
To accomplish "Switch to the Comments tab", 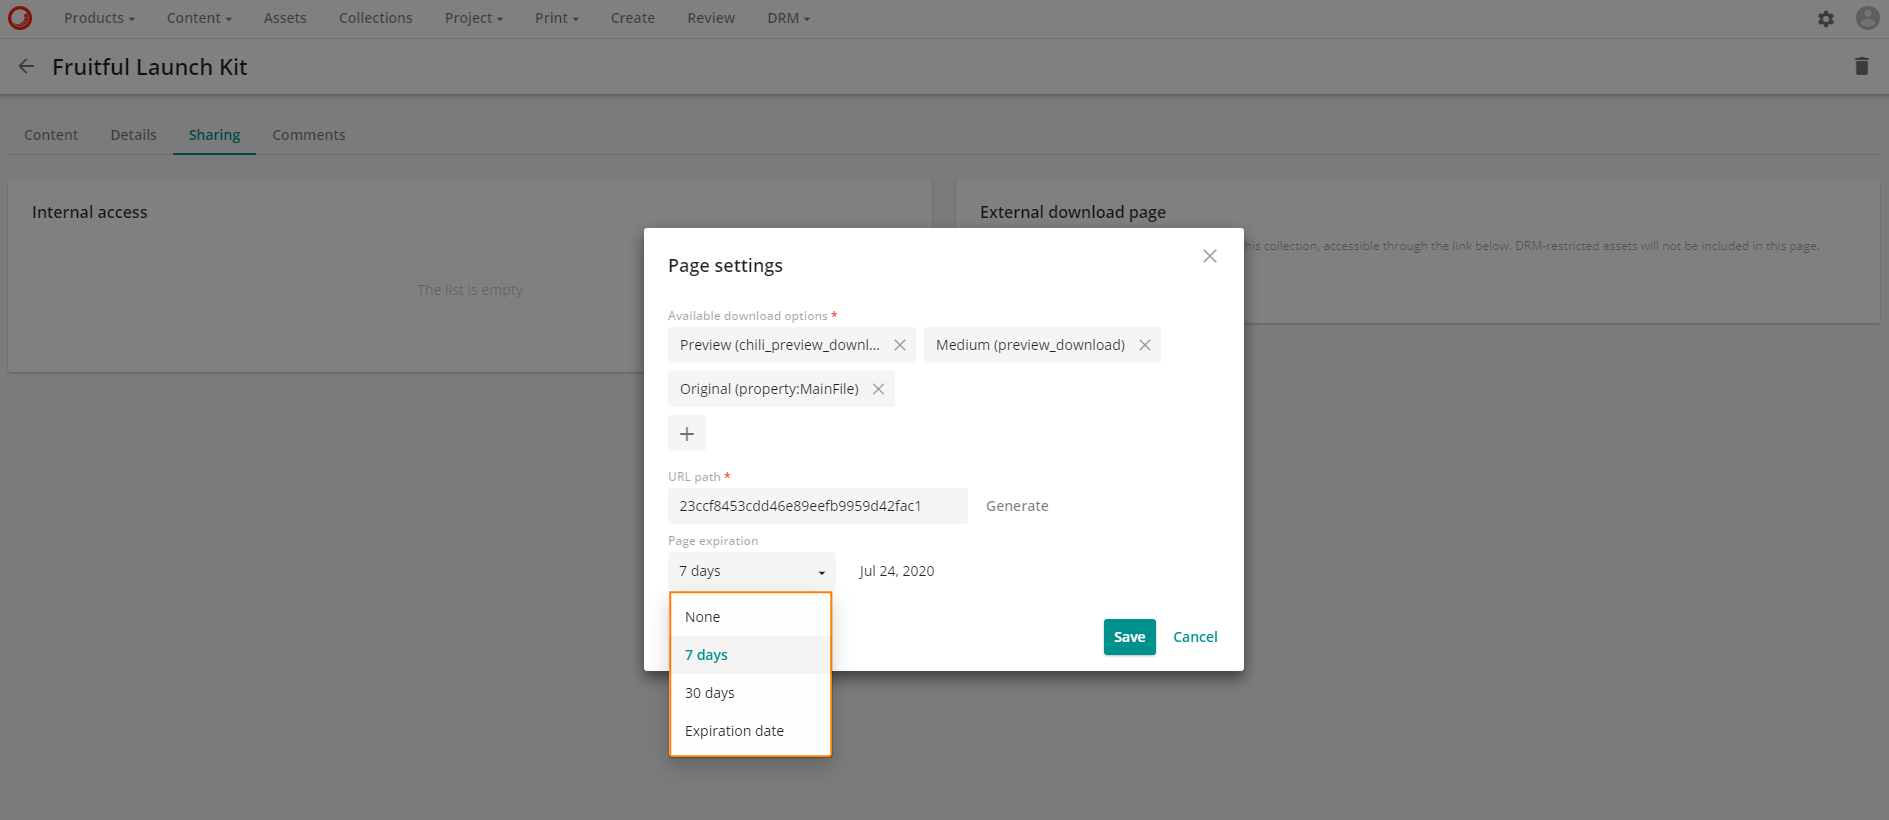I will pyautogui.click(x=308, y=135).
